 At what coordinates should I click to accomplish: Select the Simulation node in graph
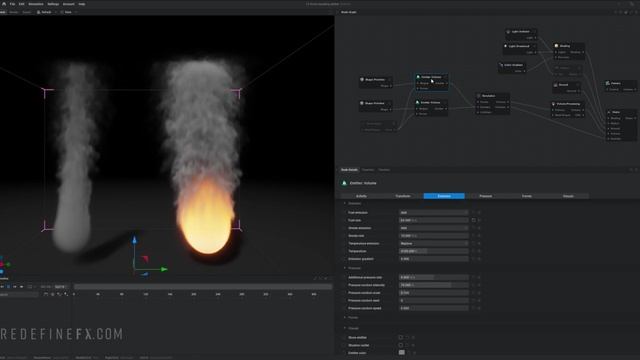click(493, 104)
